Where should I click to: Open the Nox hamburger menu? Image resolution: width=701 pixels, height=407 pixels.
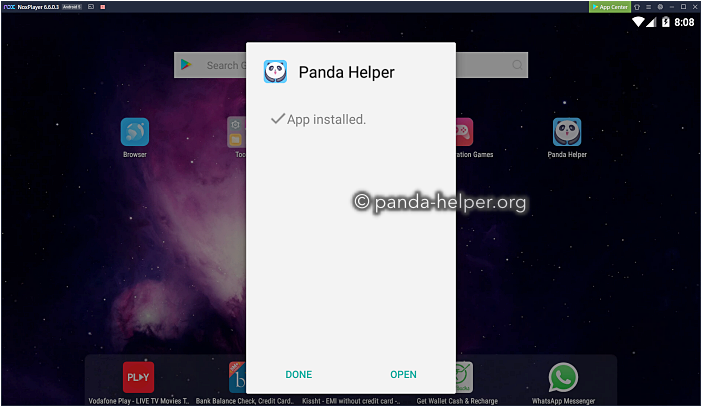[x=649, y=7]
